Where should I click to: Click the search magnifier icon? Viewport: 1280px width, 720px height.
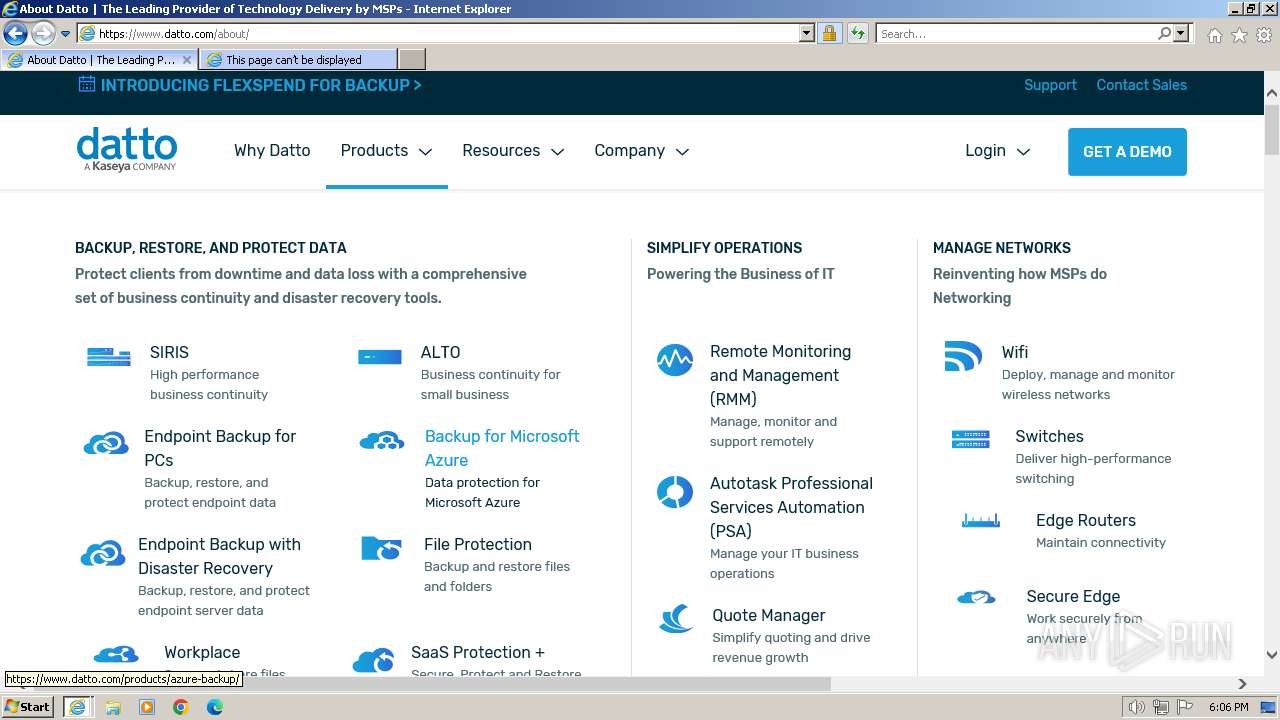pos(1164,33)
